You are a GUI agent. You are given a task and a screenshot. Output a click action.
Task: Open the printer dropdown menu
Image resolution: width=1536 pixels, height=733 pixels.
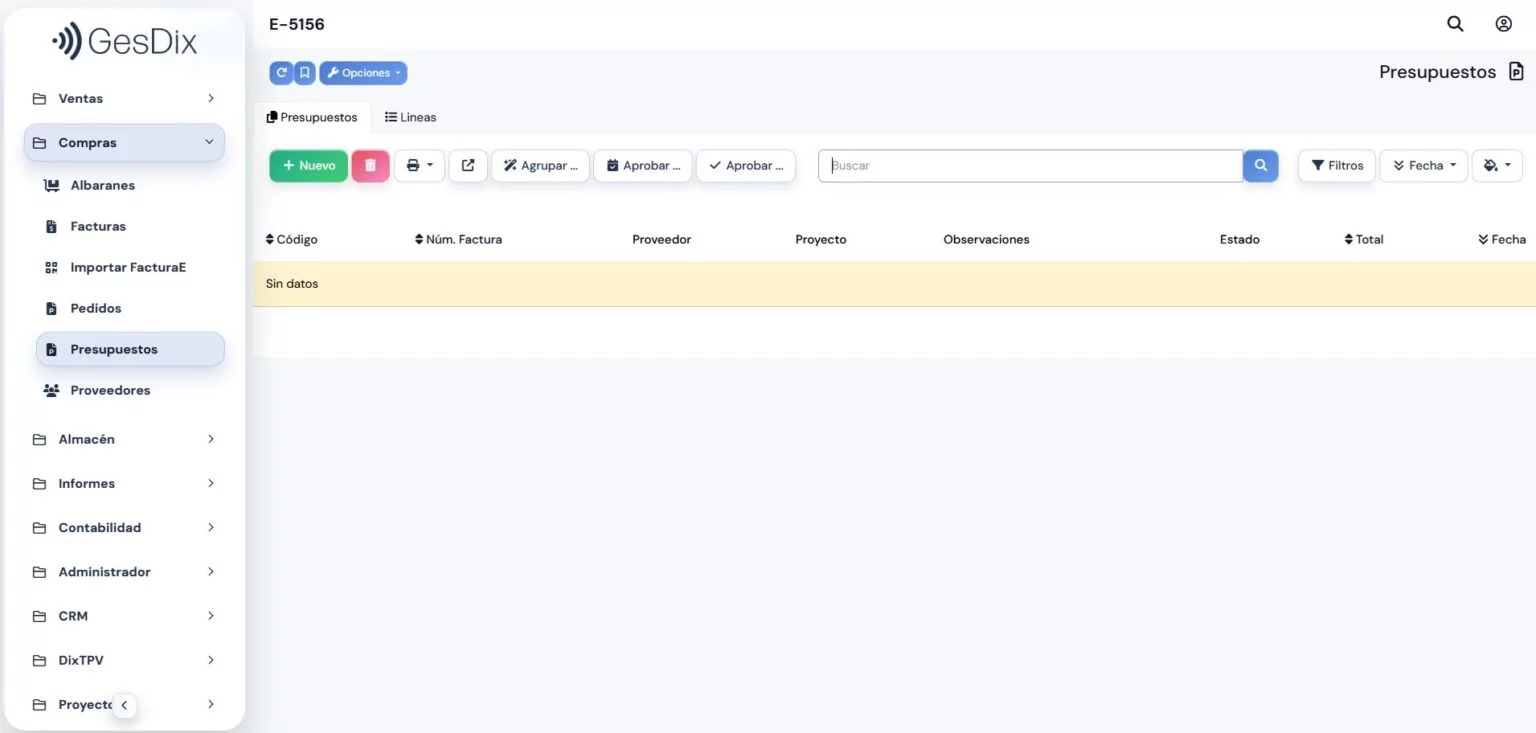click(x=420, y=166)
